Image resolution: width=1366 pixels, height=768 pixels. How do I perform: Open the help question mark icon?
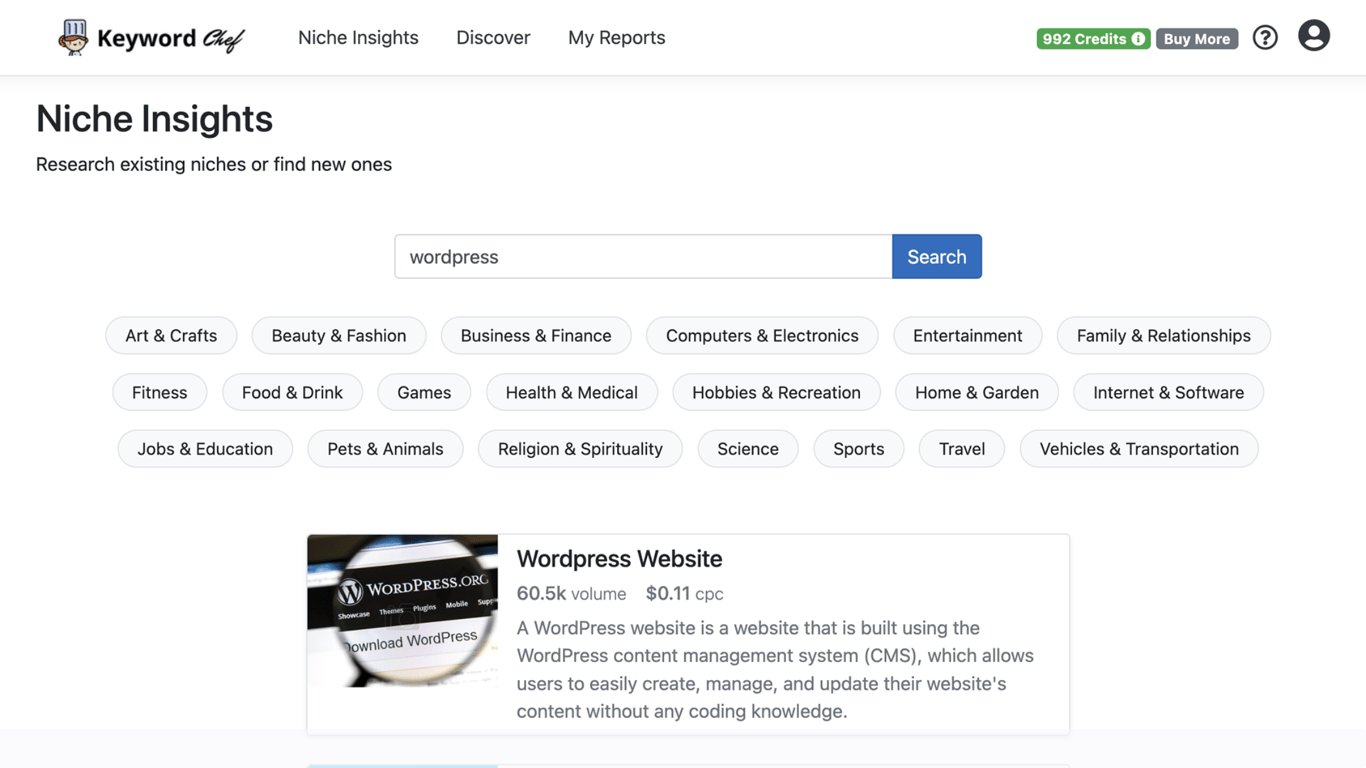tap(1265, 38)
